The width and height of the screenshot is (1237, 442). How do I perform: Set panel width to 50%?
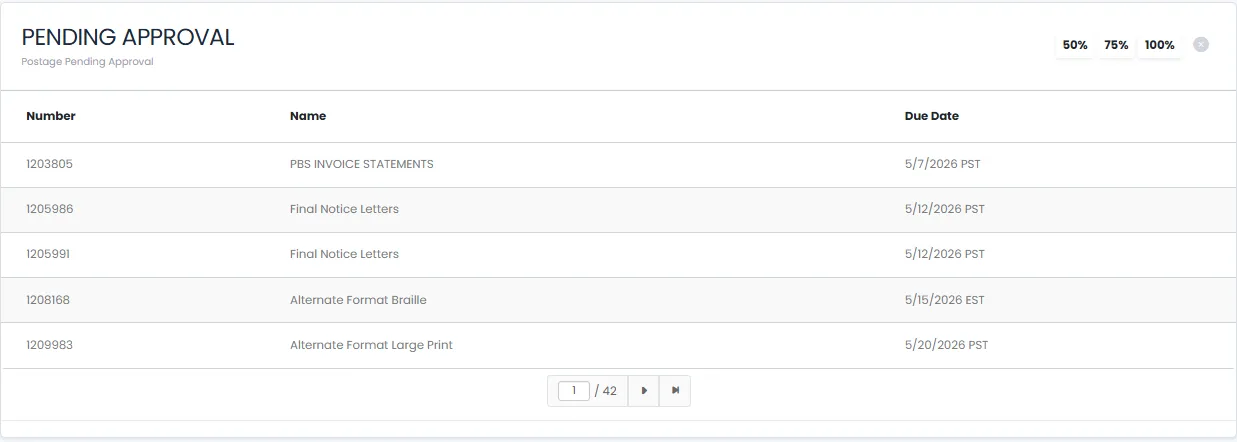(1075, 45)
